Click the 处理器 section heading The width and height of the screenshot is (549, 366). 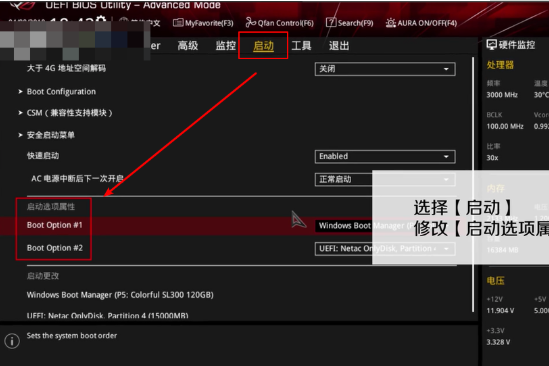click(x=500, y=65)
